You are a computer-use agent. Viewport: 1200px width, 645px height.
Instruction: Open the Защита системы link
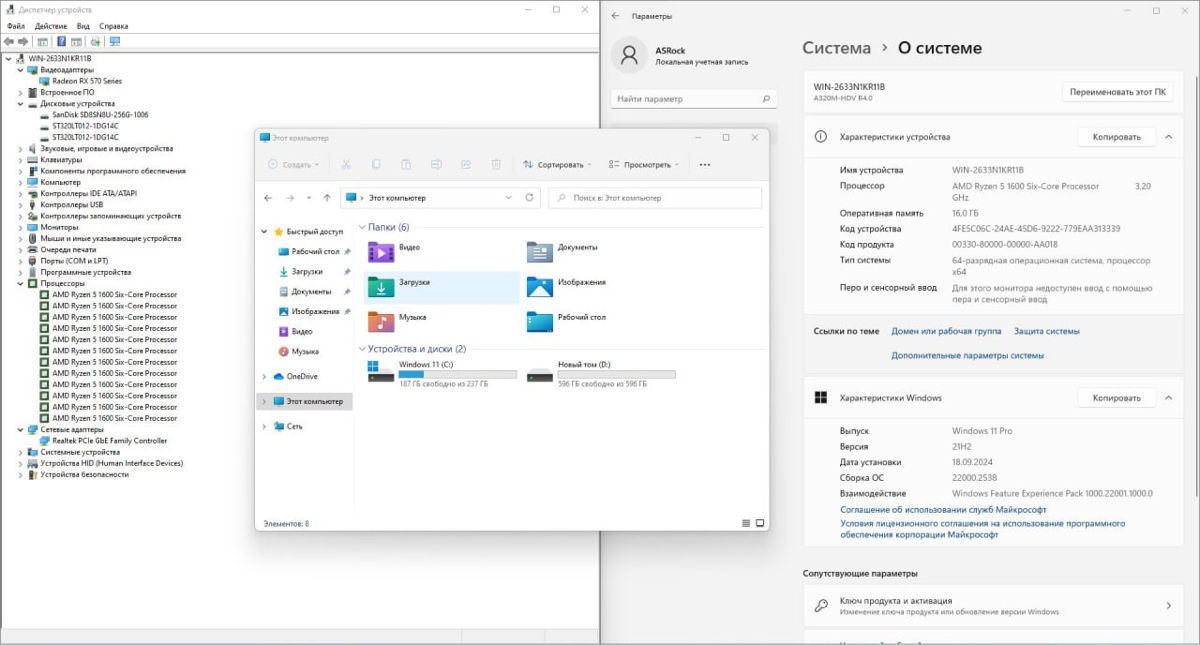click(x=1046, y=331)
